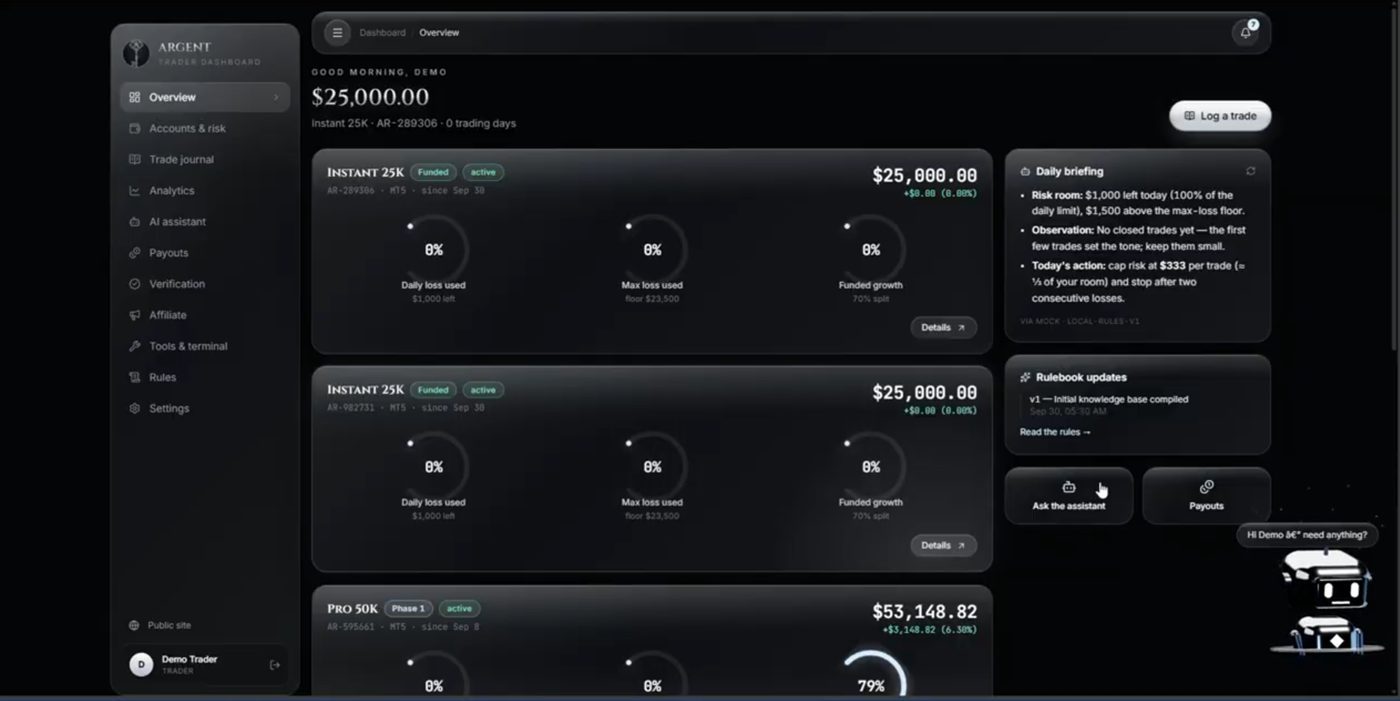1400x701 pixels.
Task: Click the Accounts & risk sidebar icon
Action: point(135,128)
